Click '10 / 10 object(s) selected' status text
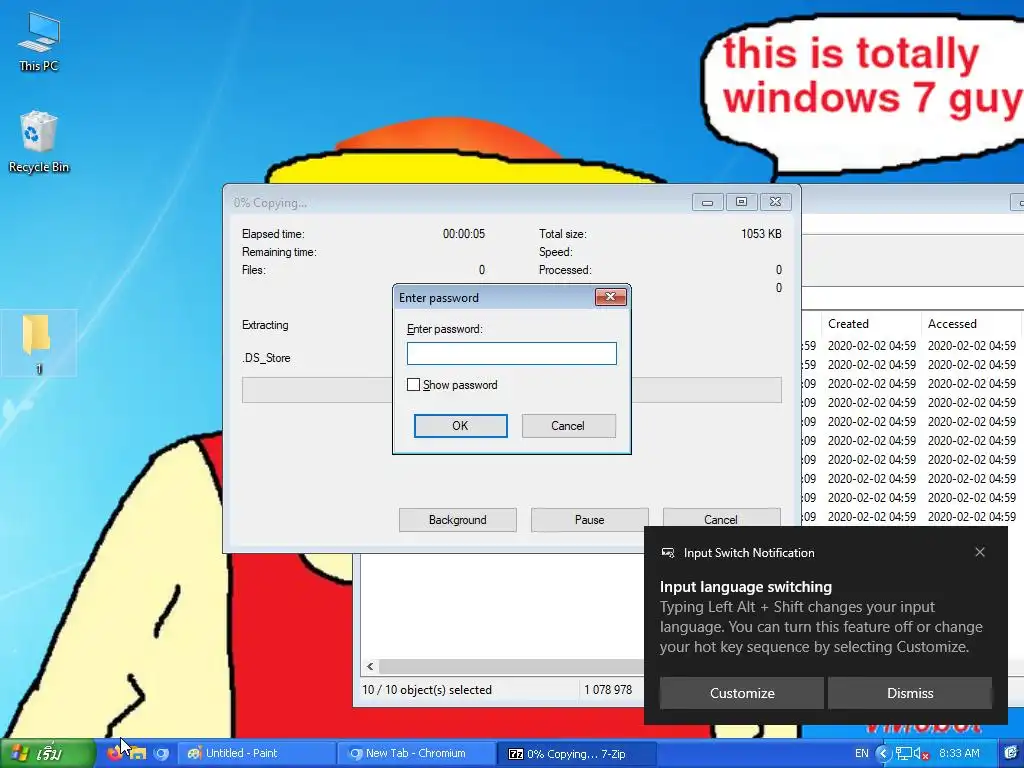The image size is (1024, 768). click(x=427, y=690)
